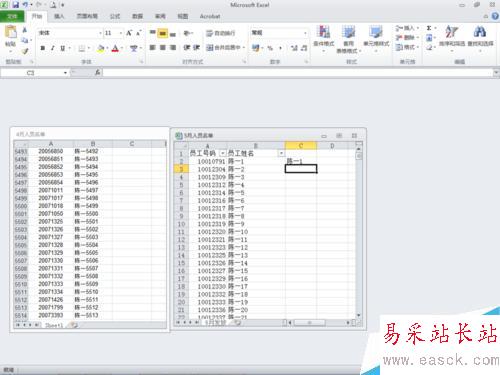Switch to the Acrobat ribbon tab
The image size is (500, 375).
(x=210, y=16)
